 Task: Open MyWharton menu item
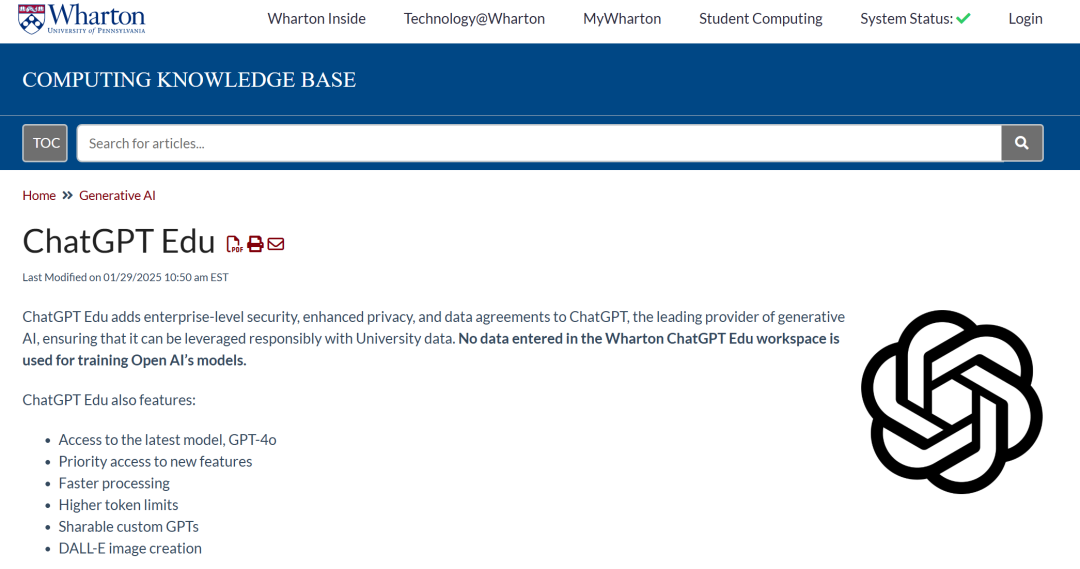point(622,19)
